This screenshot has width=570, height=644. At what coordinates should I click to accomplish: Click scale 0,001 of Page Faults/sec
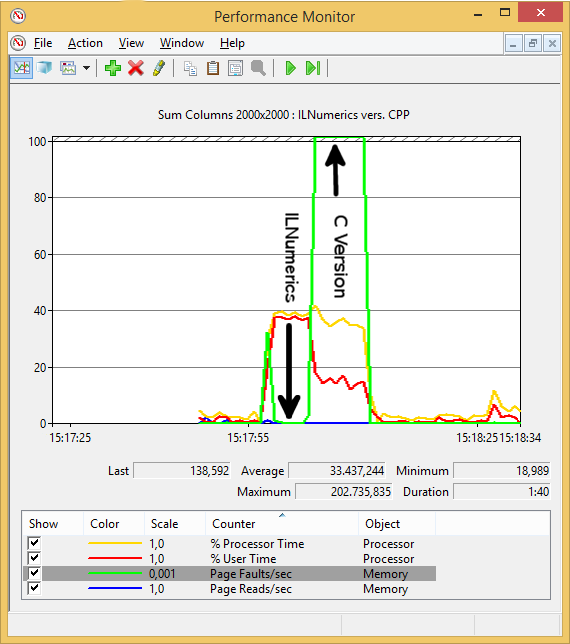tap(162, 573)
